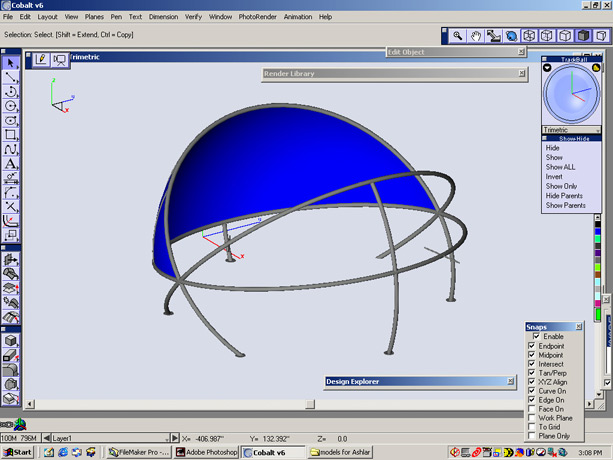The height and width of the screenshot is (460, 613).
Task: Select the Arc tool
Action: (11, 91)
